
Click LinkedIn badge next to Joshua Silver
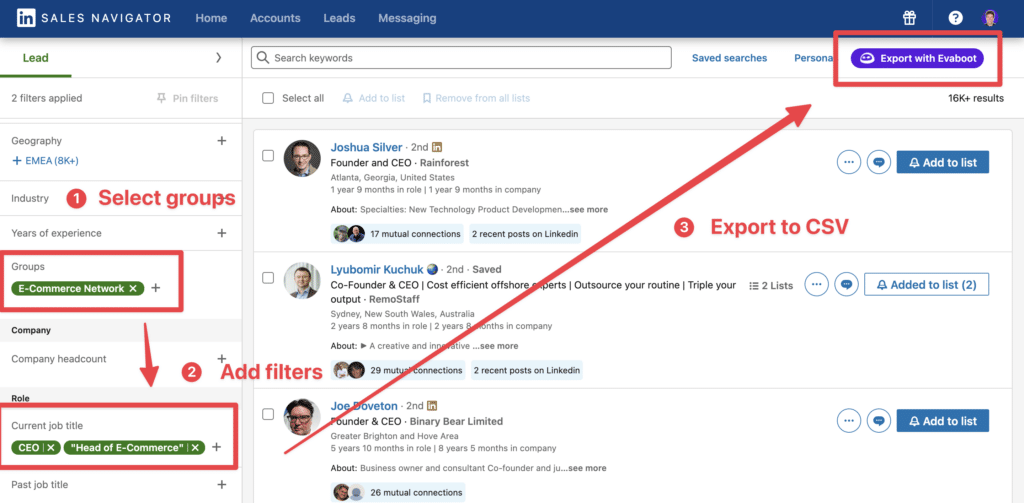438,148
